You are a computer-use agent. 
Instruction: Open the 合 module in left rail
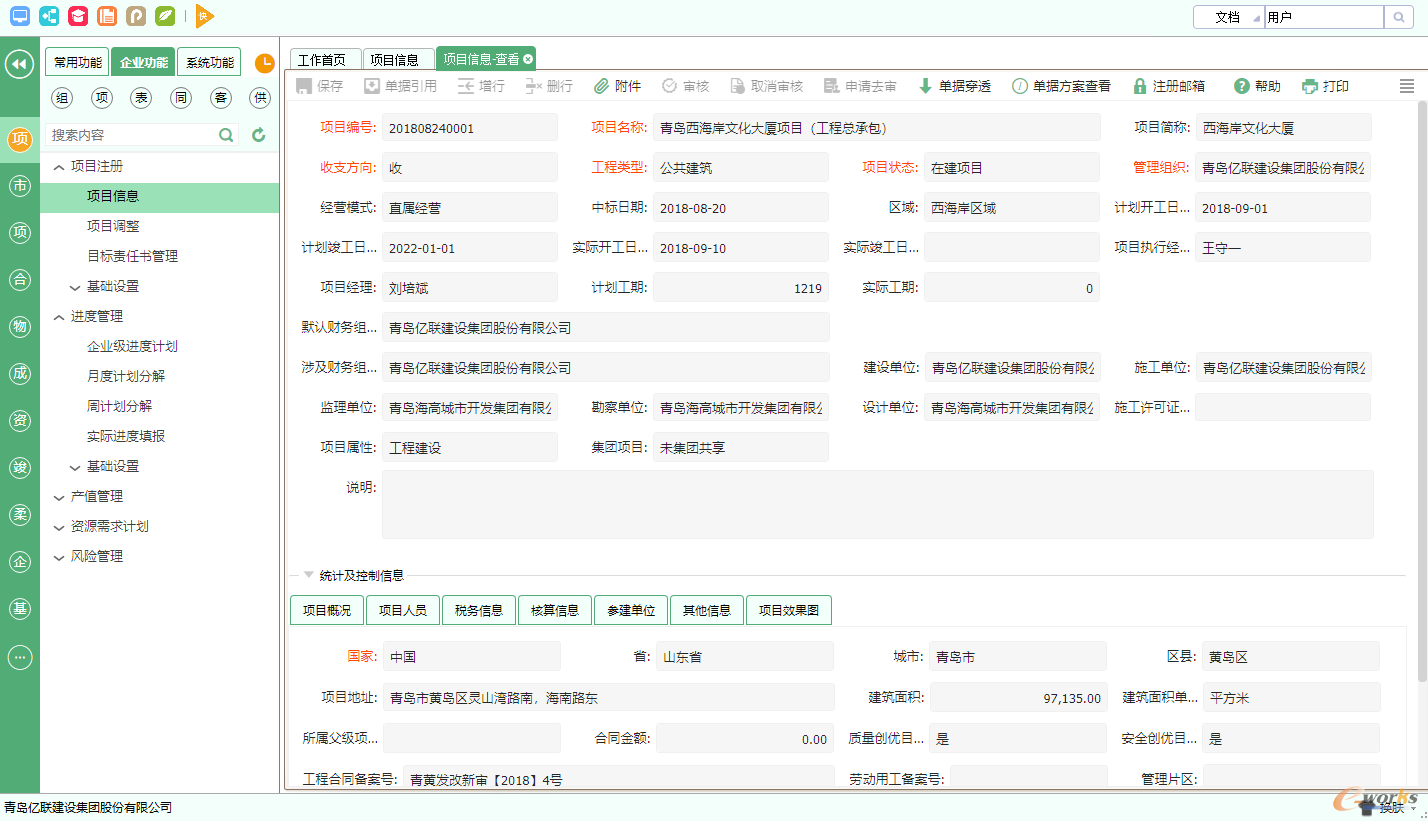[19, 280]
